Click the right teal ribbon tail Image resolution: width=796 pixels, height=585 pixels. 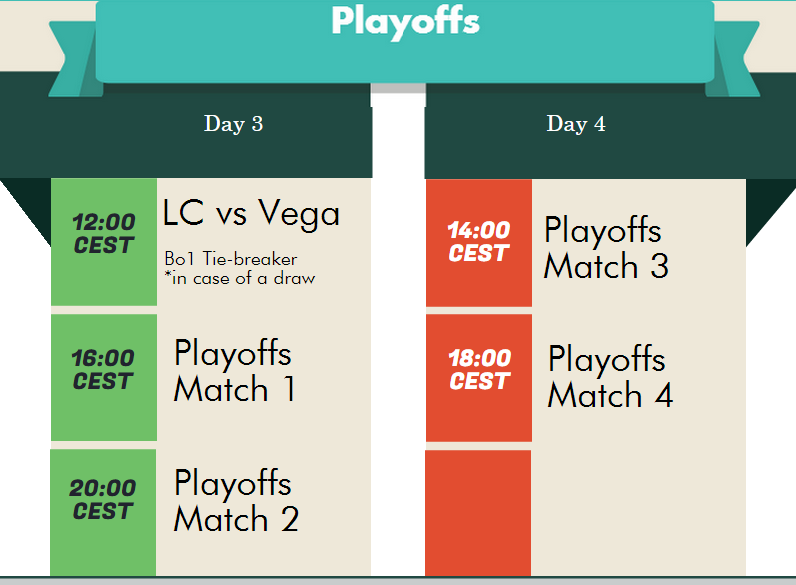tap(733, 58)
